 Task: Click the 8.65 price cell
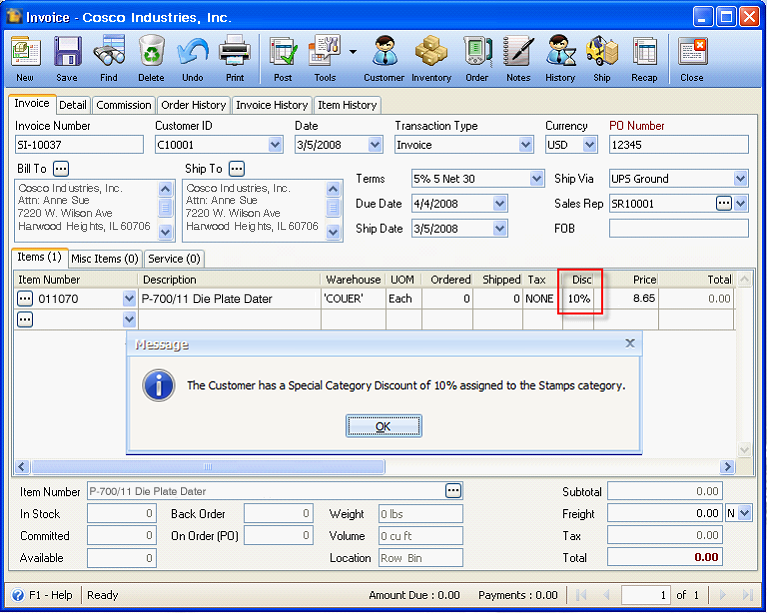pyautogui.click(x=626, y=299)
